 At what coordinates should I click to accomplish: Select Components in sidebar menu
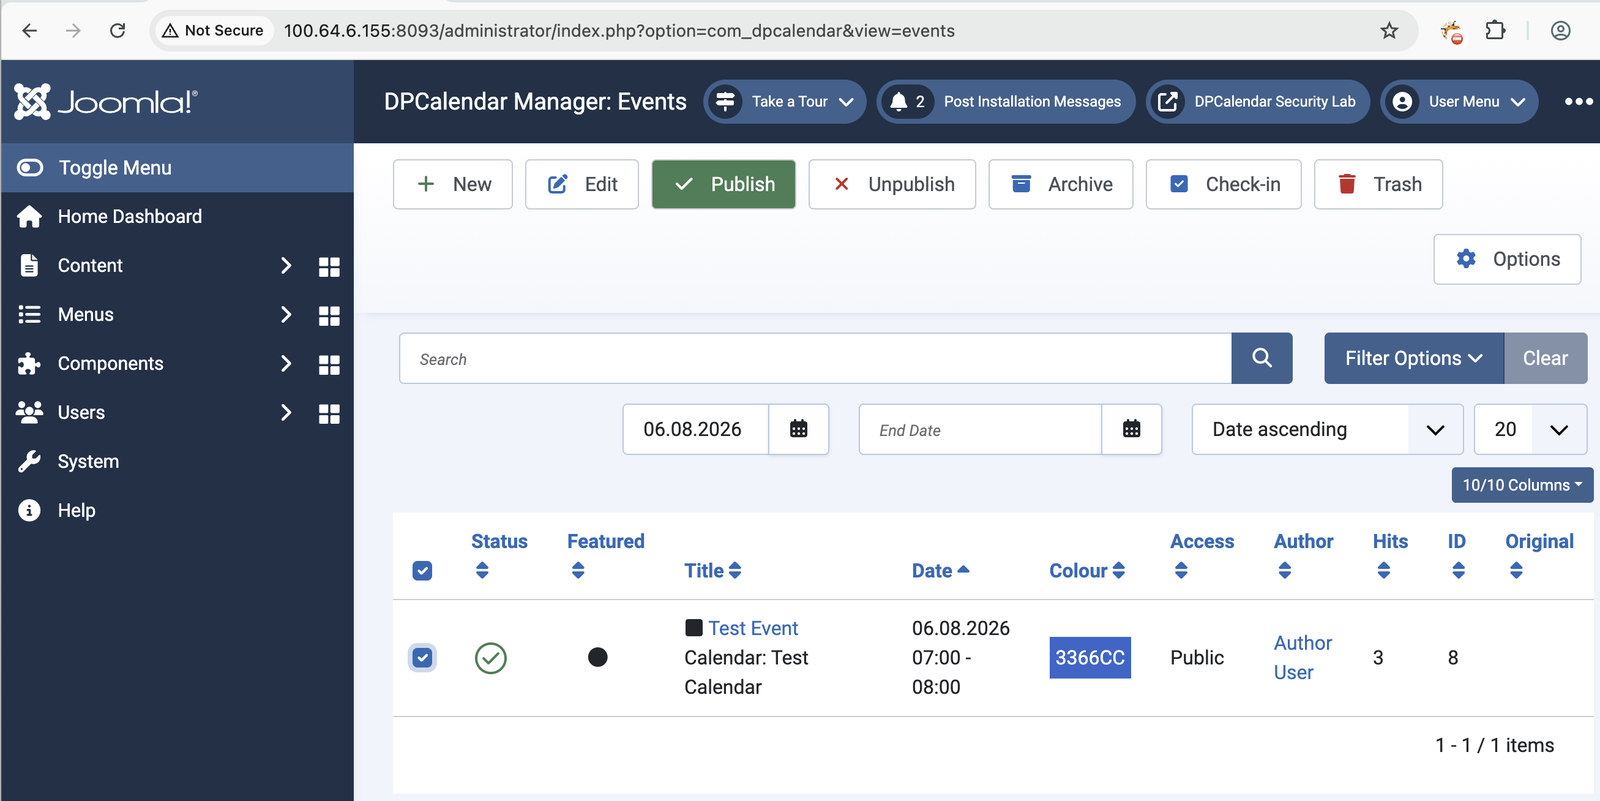[111, 363]
